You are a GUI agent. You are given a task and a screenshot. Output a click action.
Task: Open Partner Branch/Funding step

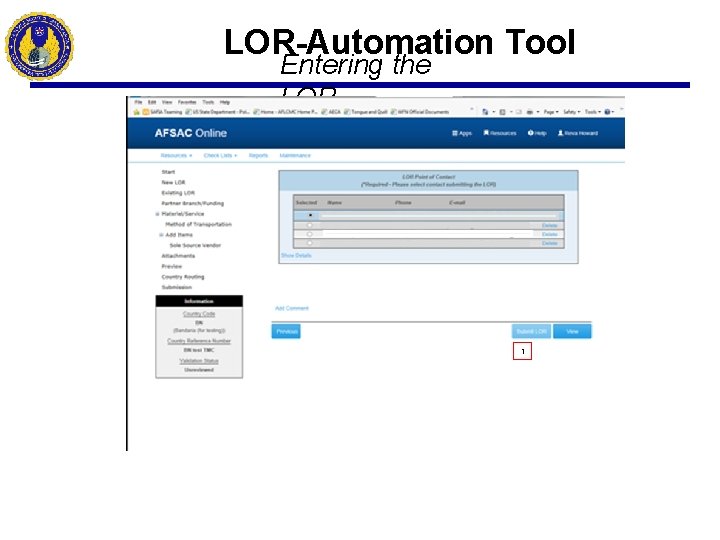[x=192, y=203]
